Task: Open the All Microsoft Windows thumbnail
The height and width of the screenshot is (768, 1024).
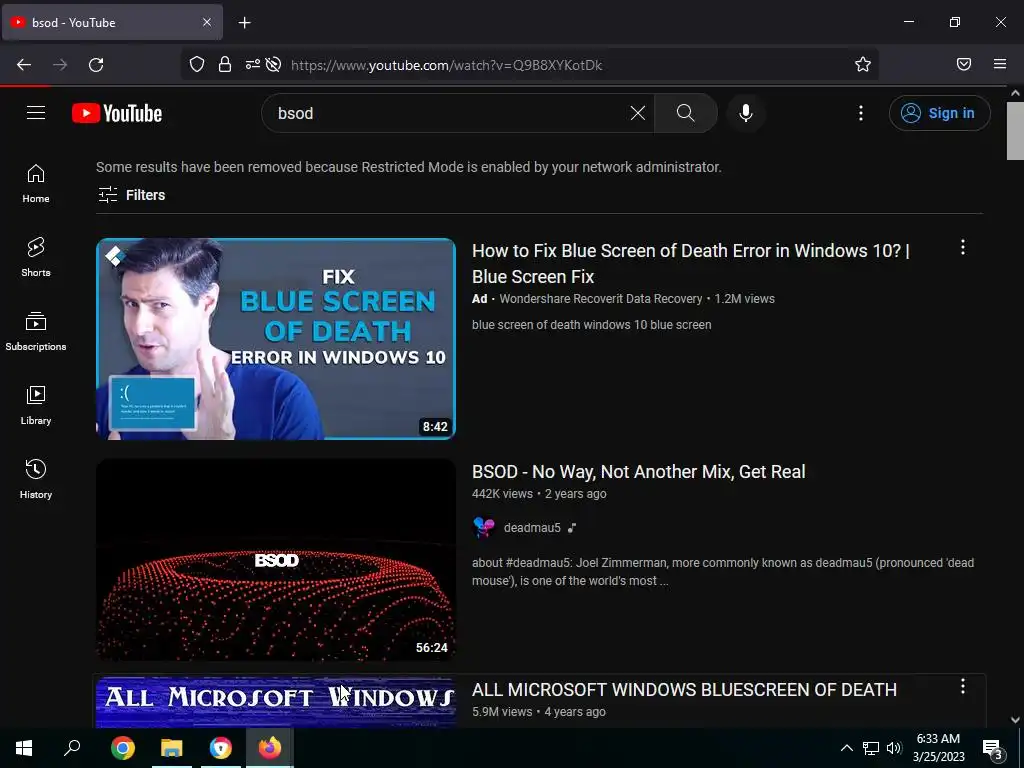Action: coord(276,702)
